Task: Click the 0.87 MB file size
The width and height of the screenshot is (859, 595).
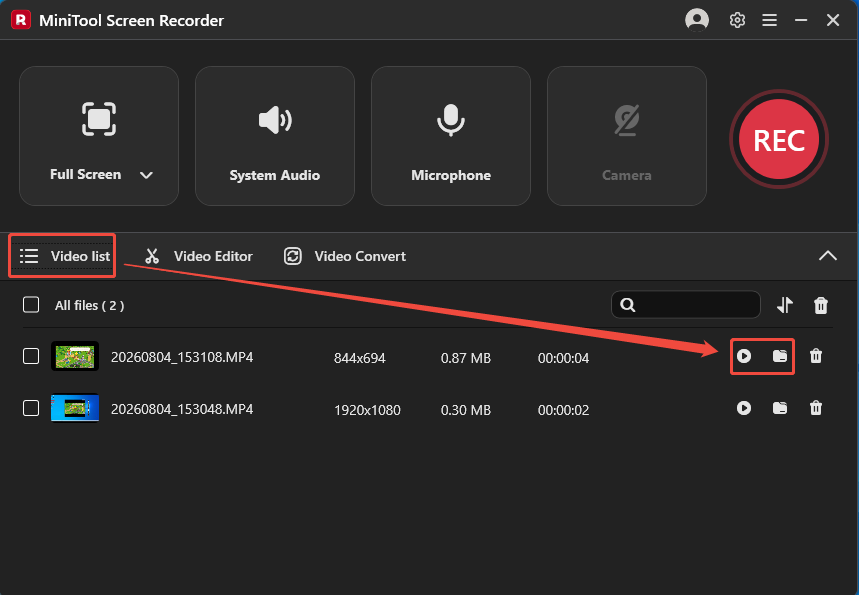Action: [x=466, y=358]
